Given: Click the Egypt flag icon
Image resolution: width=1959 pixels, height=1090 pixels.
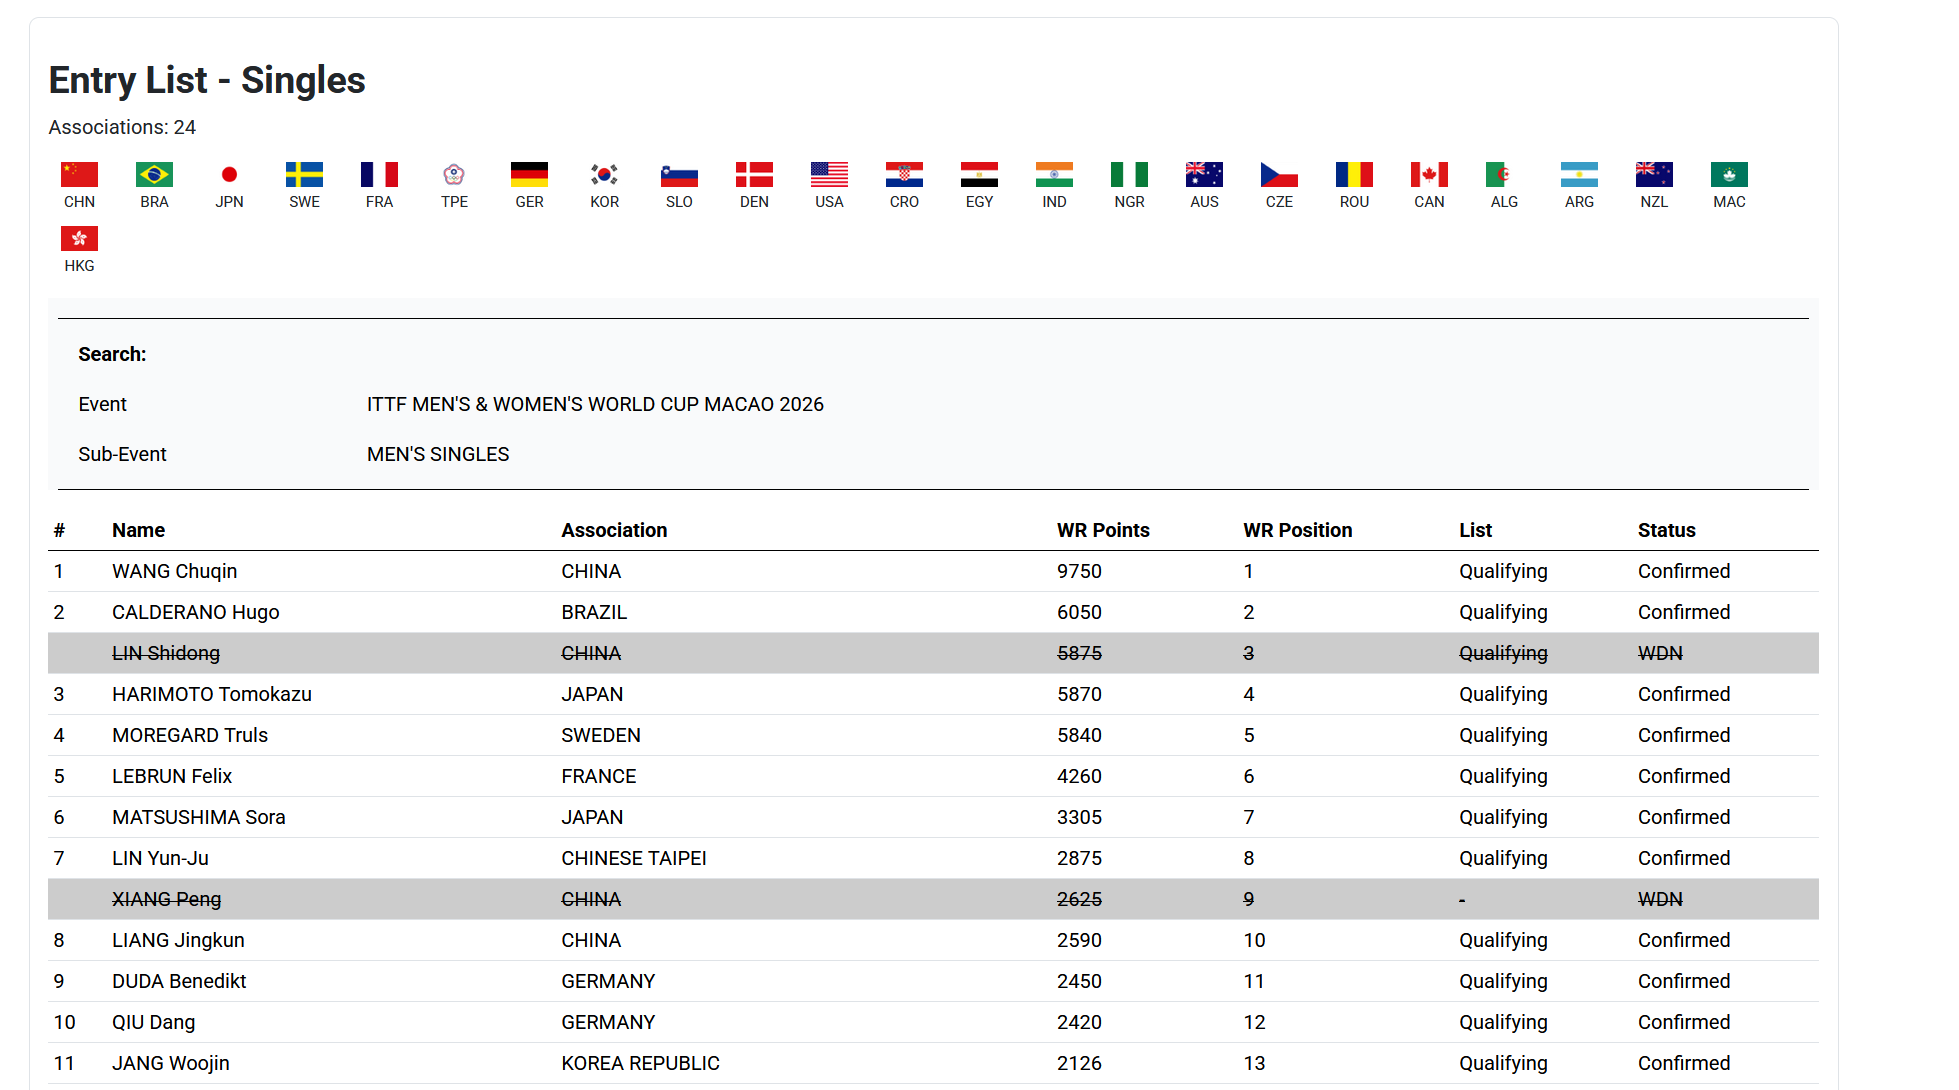Looking at the screenshot, I should coord(979,175).
